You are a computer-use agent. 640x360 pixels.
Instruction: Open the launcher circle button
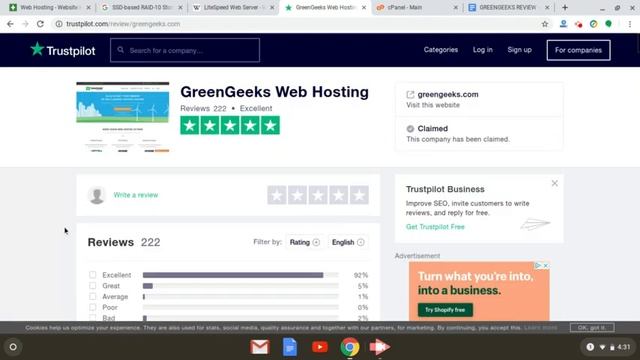click(x=13, y=347)
